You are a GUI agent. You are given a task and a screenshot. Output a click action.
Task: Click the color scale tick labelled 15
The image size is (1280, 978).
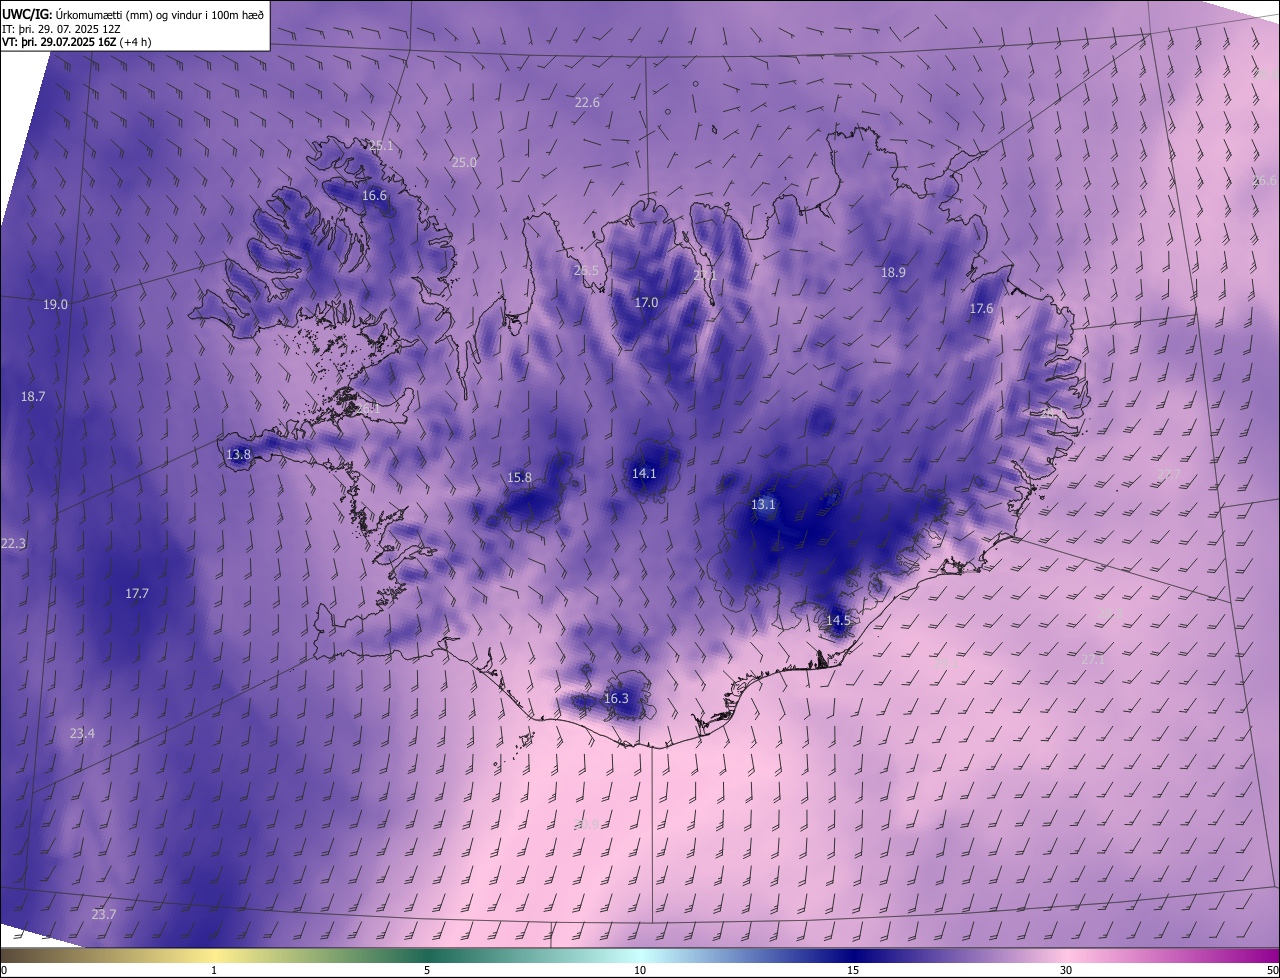tap(853, 970)
